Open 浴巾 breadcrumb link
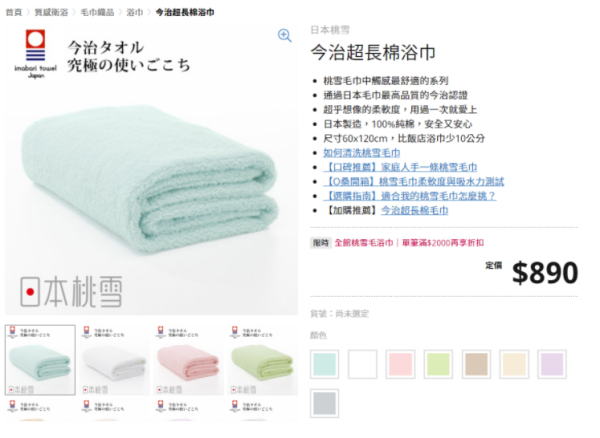 tap(133, 12)
